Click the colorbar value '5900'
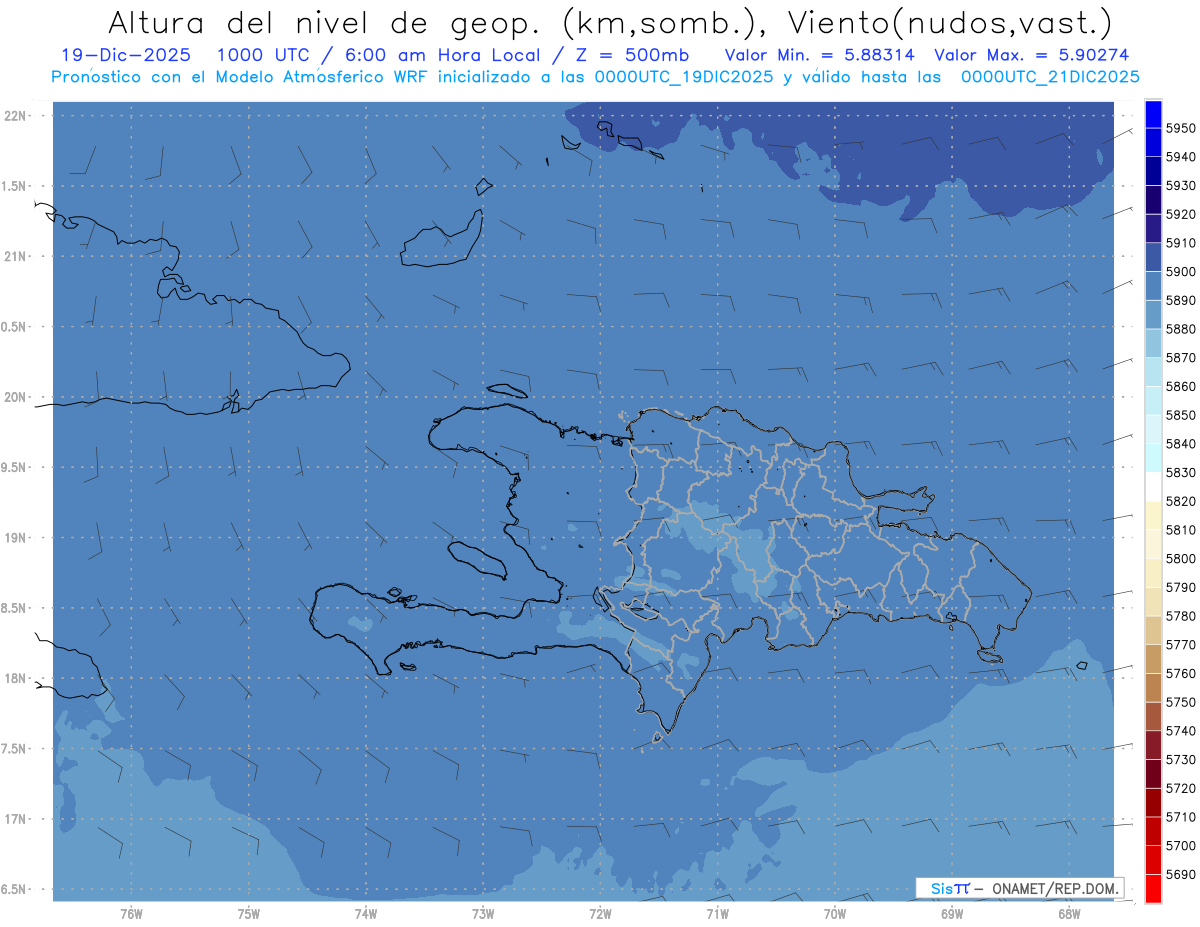Viewport: 1200px width, 927px height. pos(1181,271)
